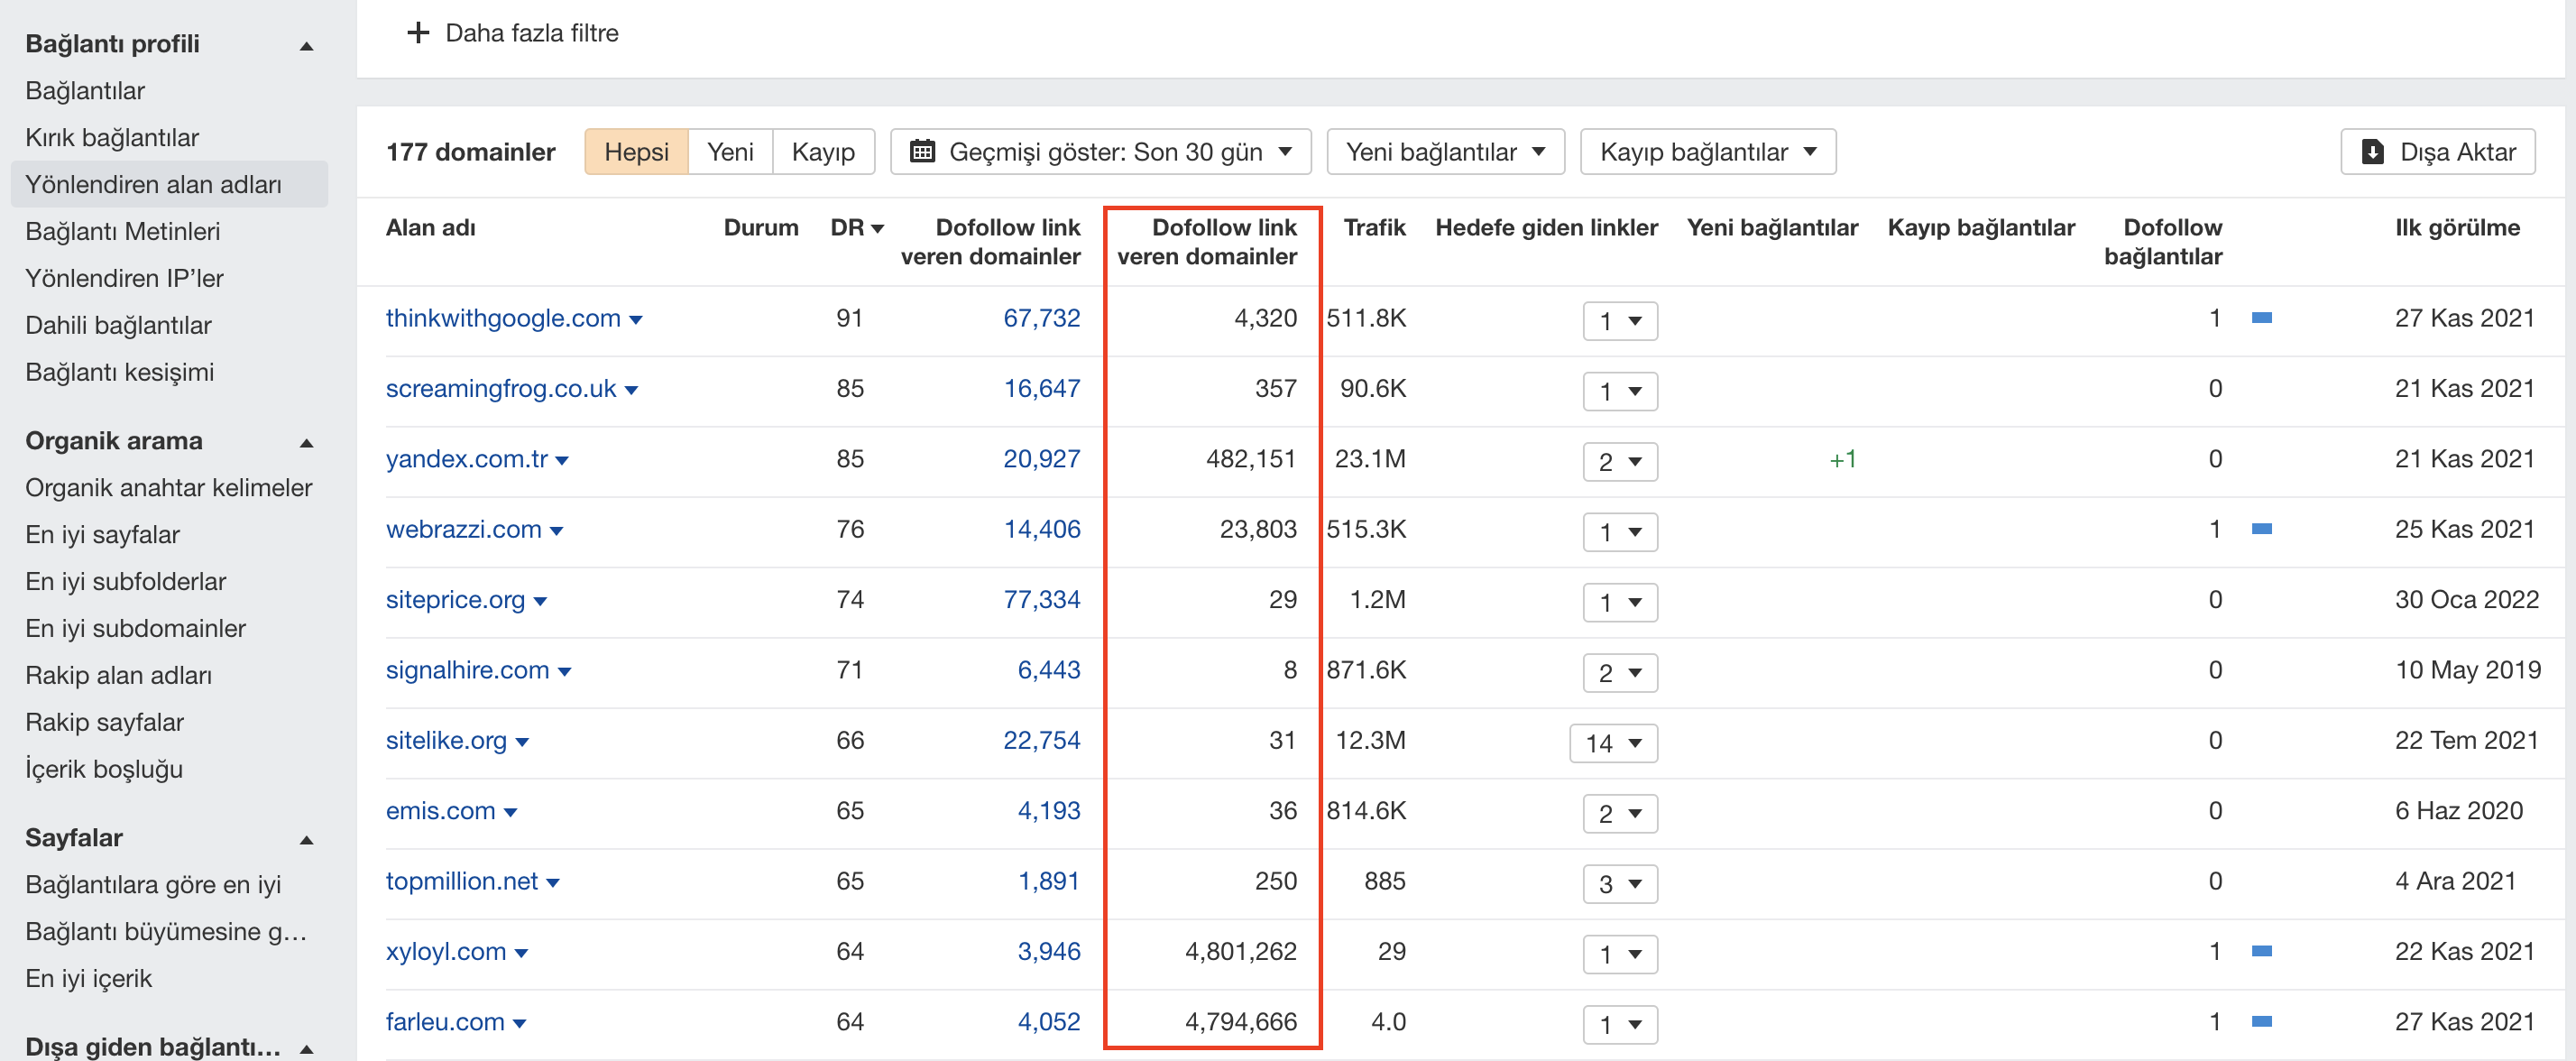The height and width of the screenshot is (1061, 2576).
Task: Sort by the Alan adı column header
Action: [430, 228]
